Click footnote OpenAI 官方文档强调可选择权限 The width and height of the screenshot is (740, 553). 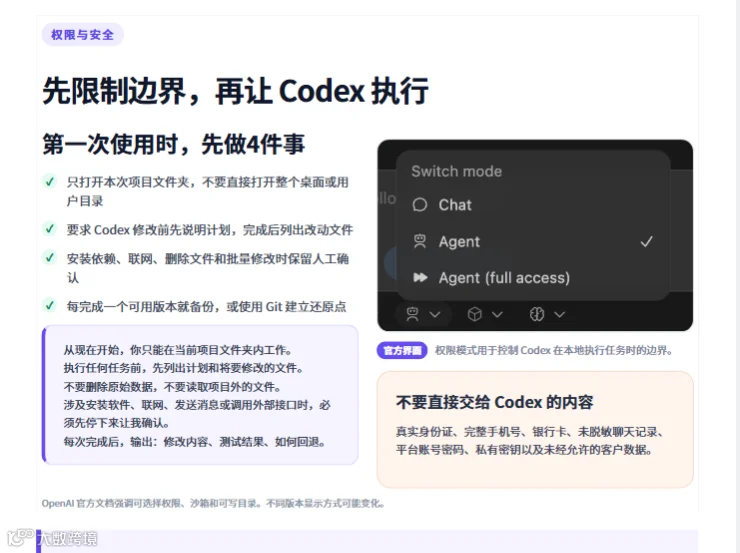click(x=213, y=503)
